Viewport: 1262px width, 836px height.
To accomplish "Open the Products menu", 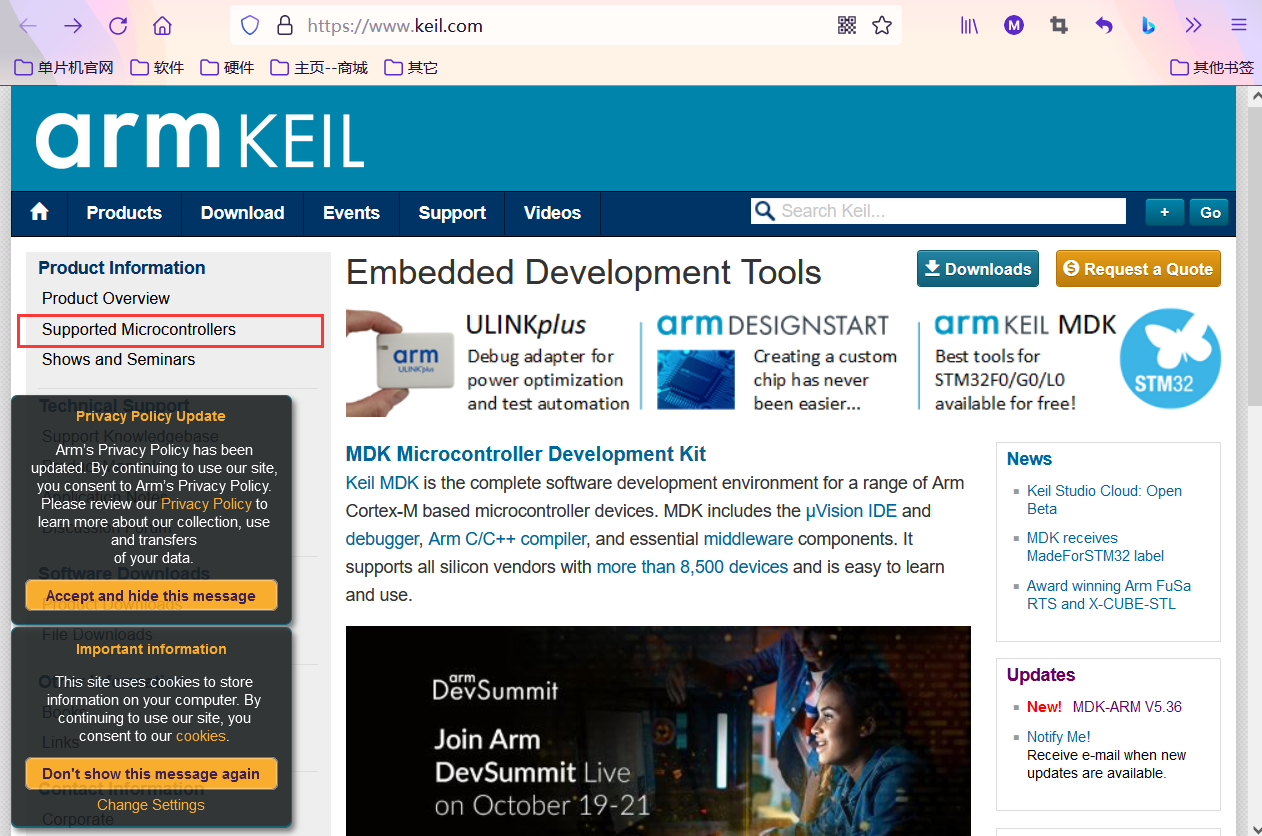I will 124,213.
